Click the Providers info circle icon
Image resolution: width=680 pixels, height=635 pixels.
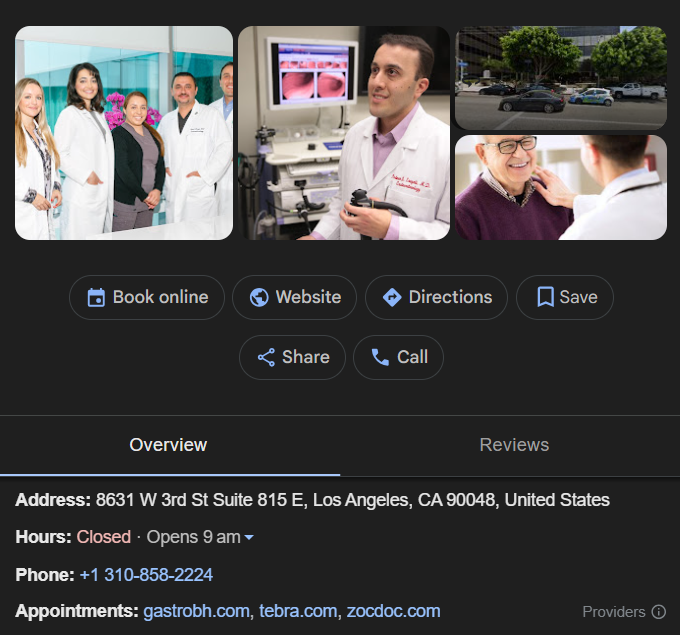(x=658, y=611)
